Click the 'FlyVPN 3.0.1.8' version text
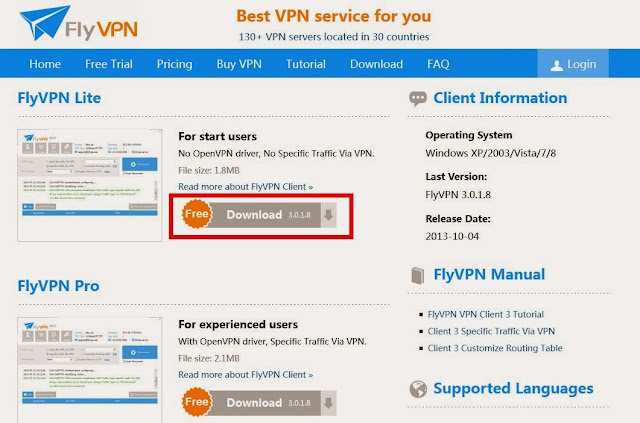 [x=458, y=195]
